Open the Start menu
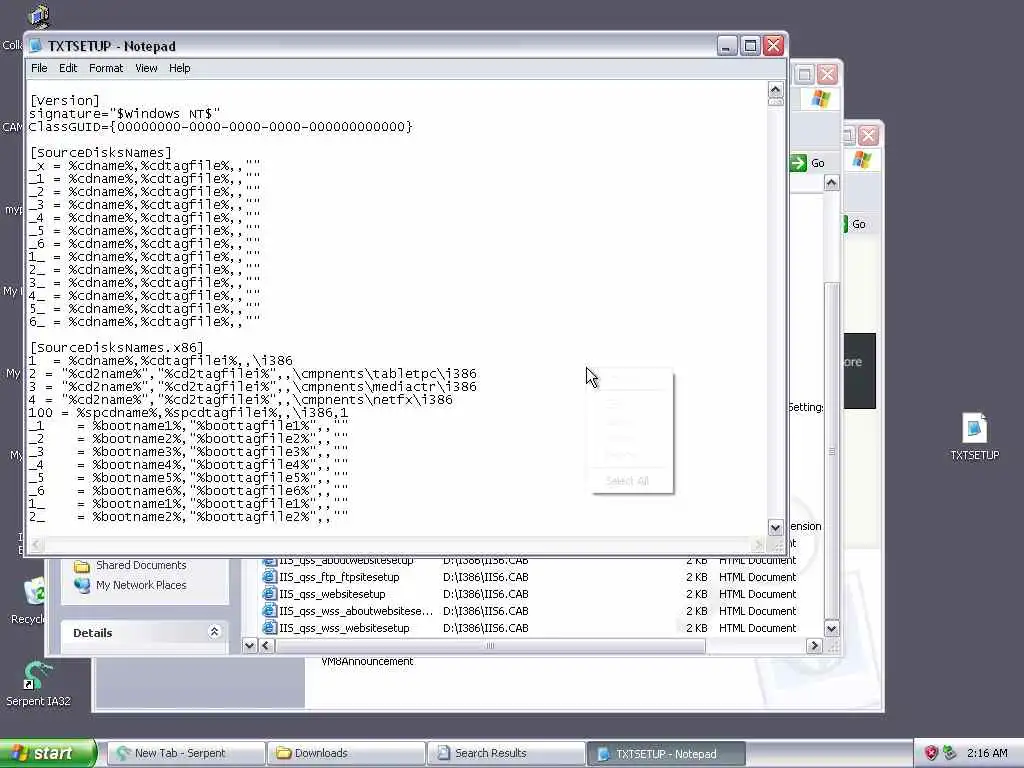This screenshot has height=768, width=1024. 47,753
